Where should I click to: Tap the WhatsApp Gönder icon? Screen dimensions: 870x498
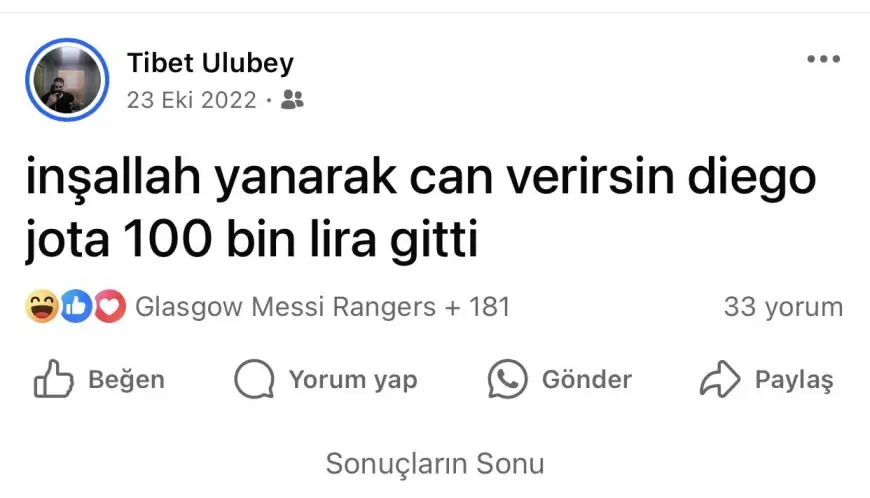pyautogui.click(x=507, y=379)
